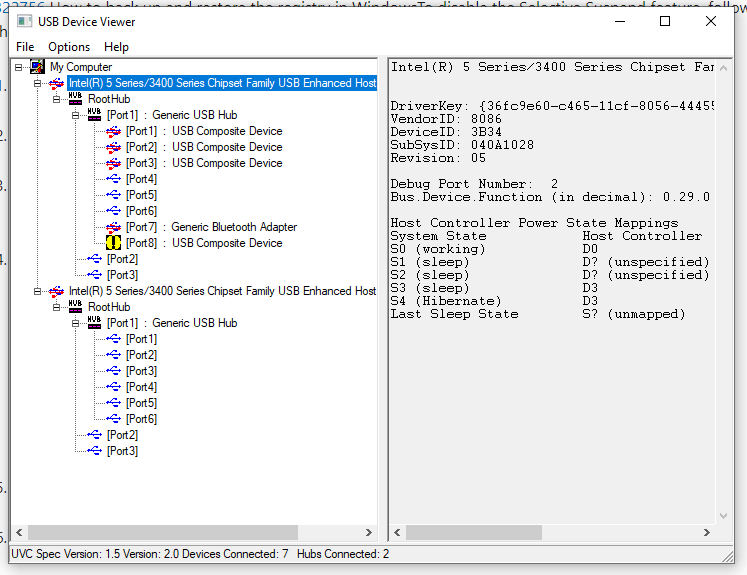
Task: Click the Debug Port Number line
Action: click(474, 184)
